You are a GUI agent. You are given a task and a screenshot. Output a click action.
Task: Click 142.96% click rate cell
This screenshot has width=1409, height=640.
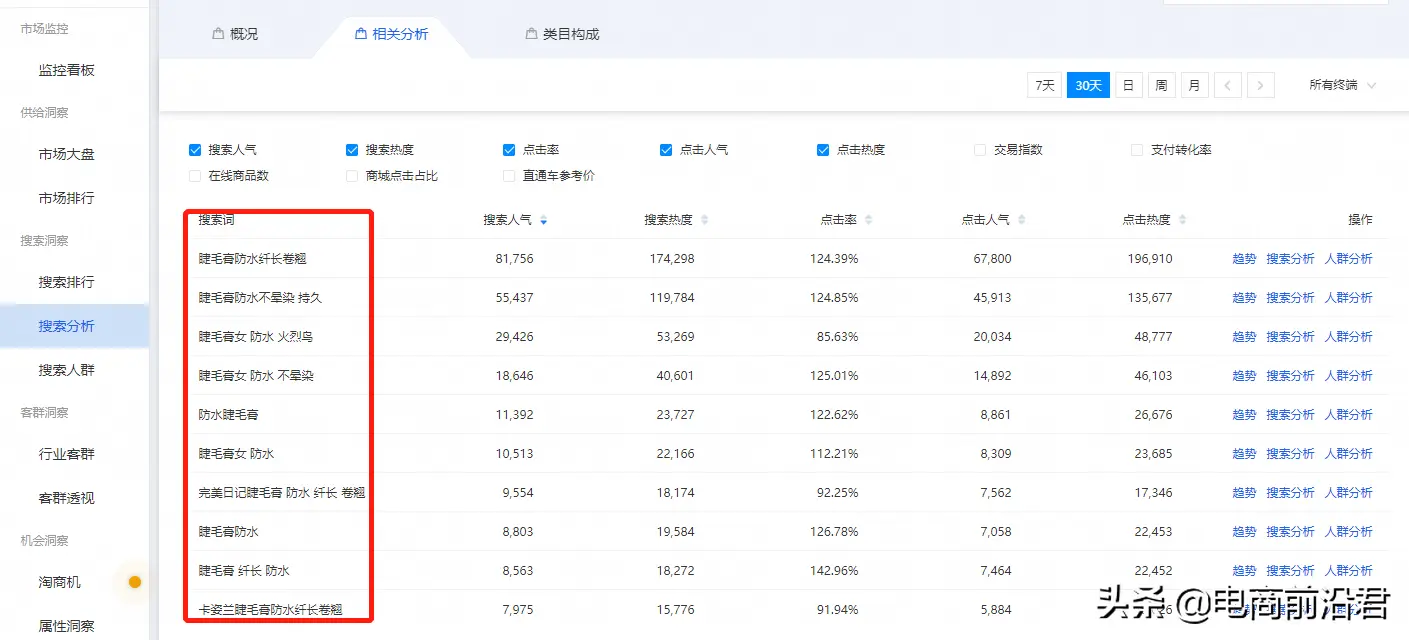tap(834, 571)
